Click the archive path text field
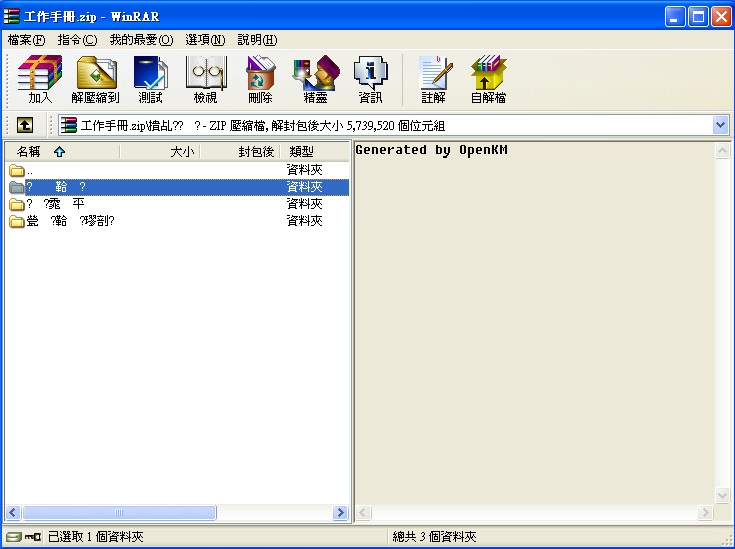 coord(394,125)
